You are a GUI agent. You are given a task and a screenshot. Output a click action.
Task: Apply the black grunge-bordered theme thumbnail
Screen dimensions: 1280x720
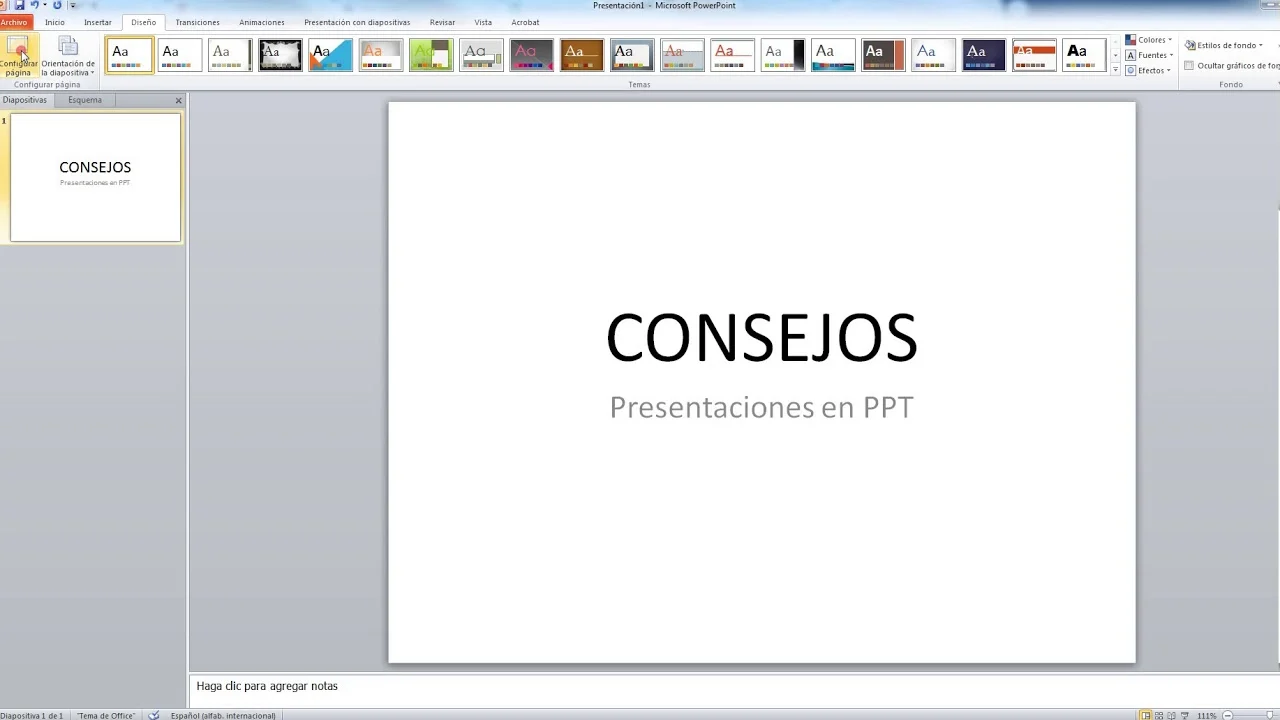(280, 55)
